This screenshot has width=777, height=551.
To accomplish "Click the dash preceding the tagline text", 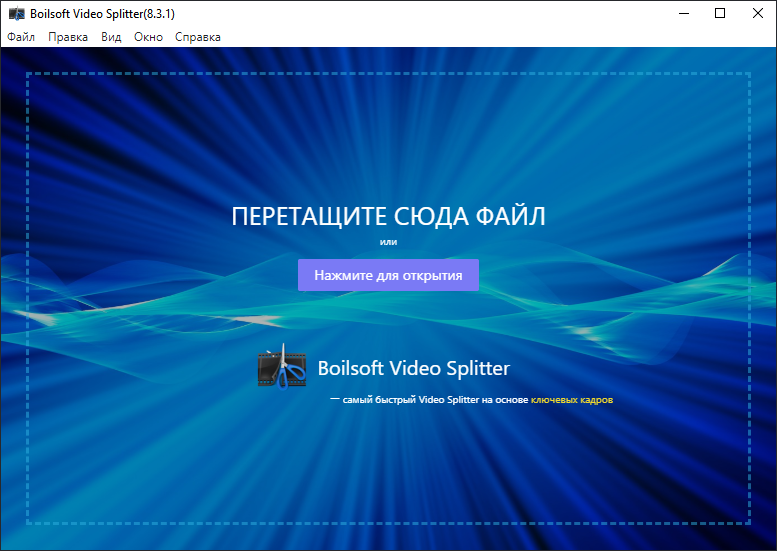I will click(x=335, y=399).
